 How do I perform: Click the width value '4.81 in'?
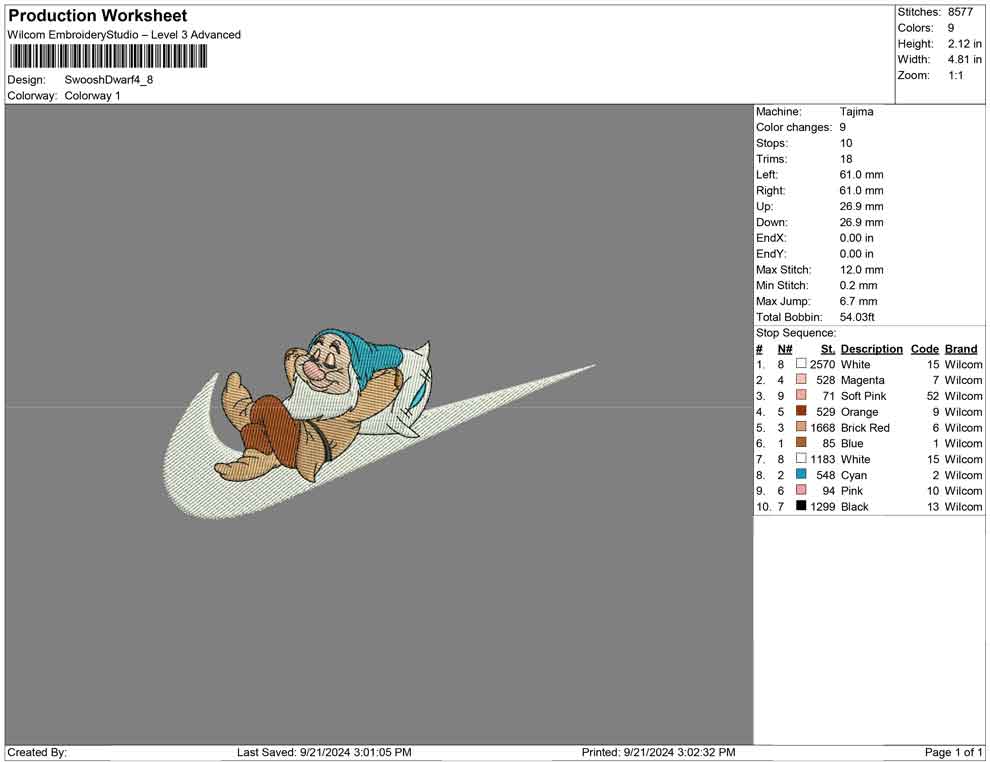964,59
